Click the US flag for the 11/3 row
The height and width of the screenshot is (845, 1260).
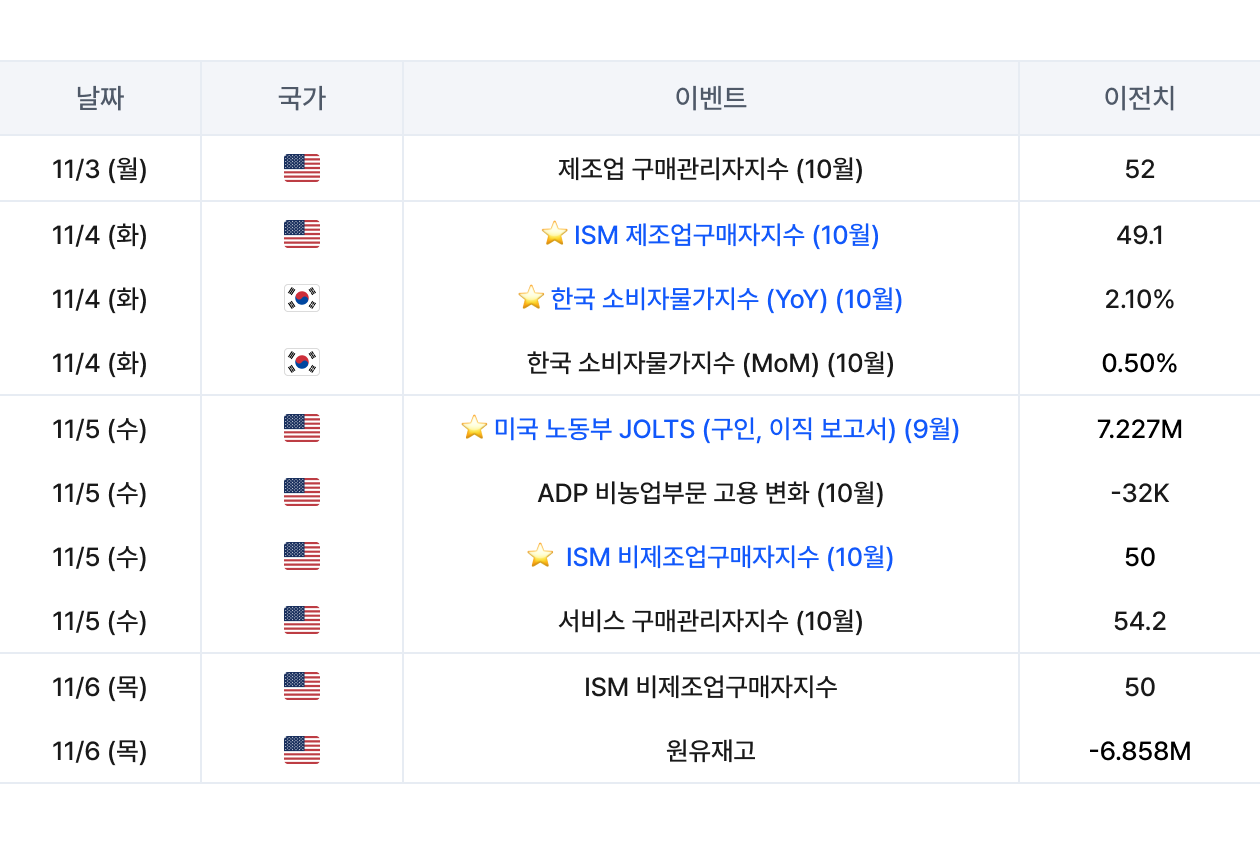point(301,169)
